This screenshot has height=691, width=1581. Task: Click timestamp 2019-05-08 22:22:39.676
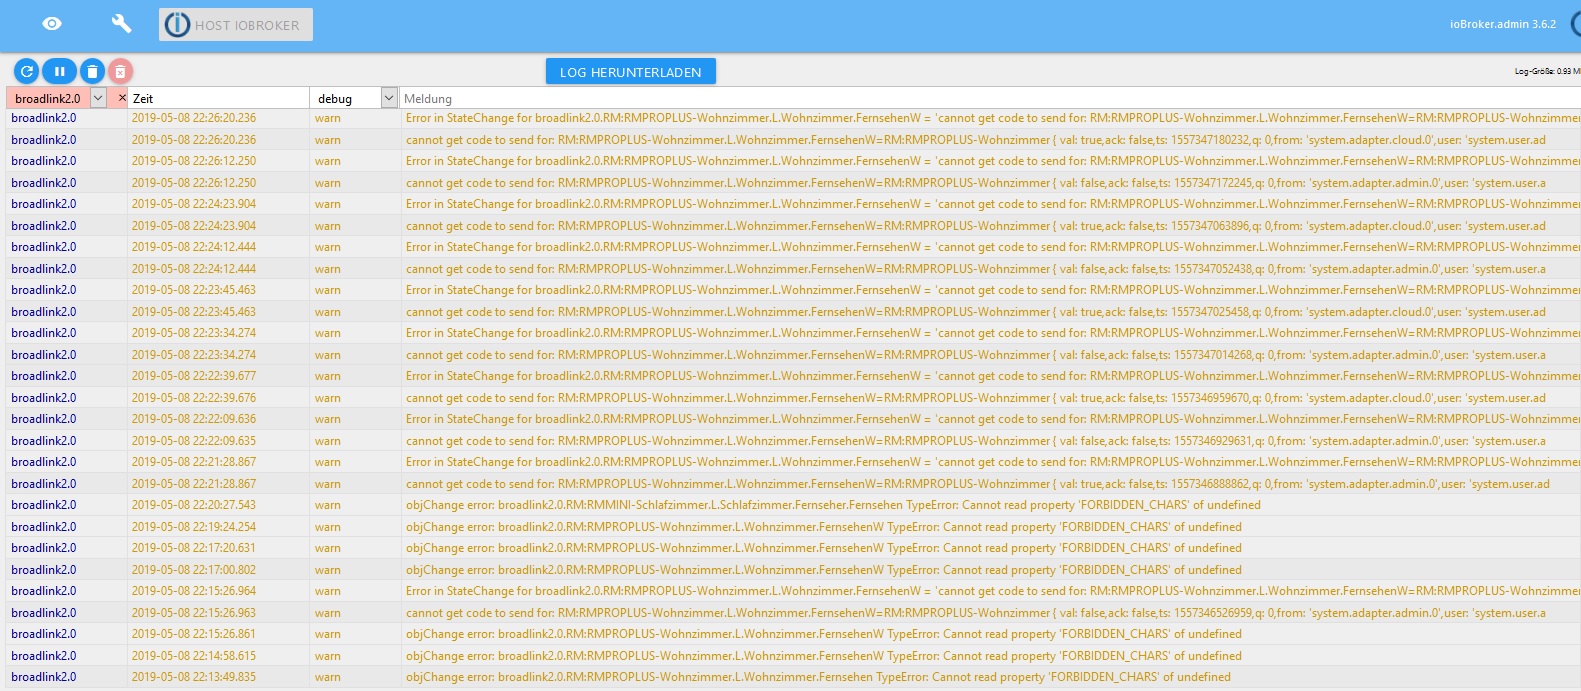(x=194, y=398)
